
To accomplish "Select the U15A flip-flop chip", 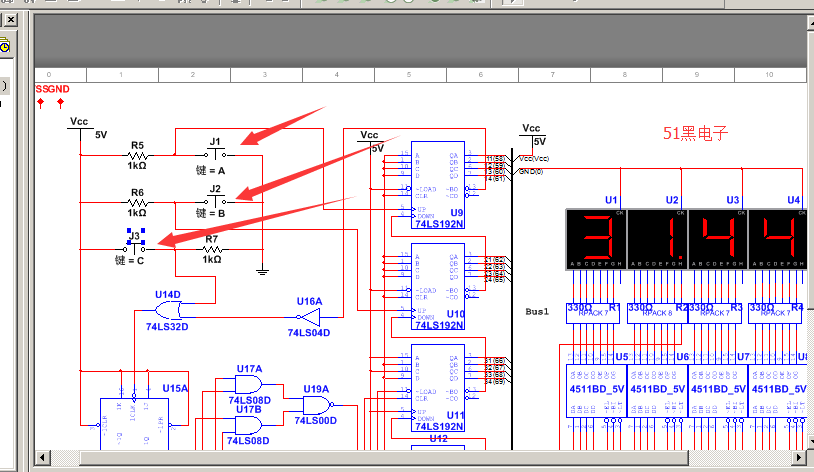I will [134, 424].
